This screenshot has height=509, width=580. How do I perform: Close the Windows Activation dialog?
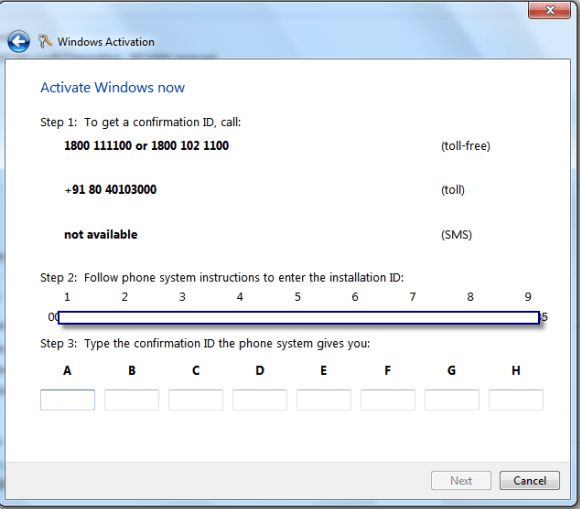tap(549, 10)
